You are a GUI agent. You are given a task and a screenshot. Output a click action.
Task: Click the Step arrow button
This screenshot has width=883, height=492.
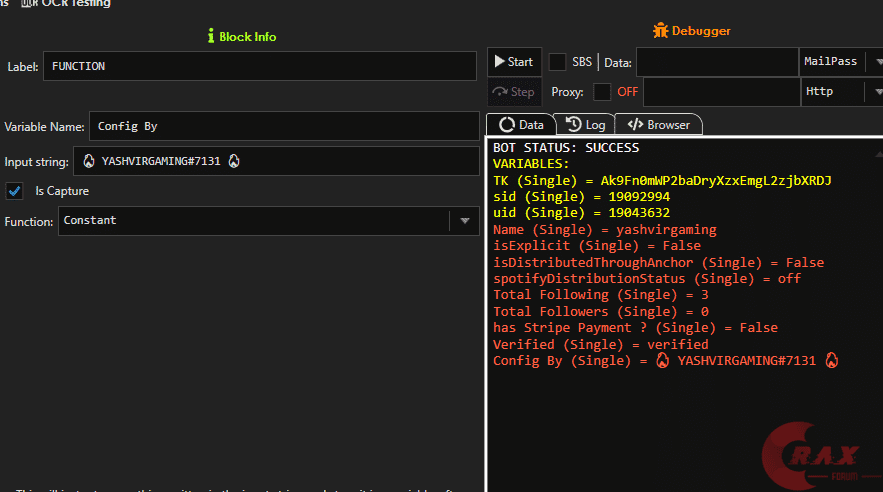[x=514, y=92]
